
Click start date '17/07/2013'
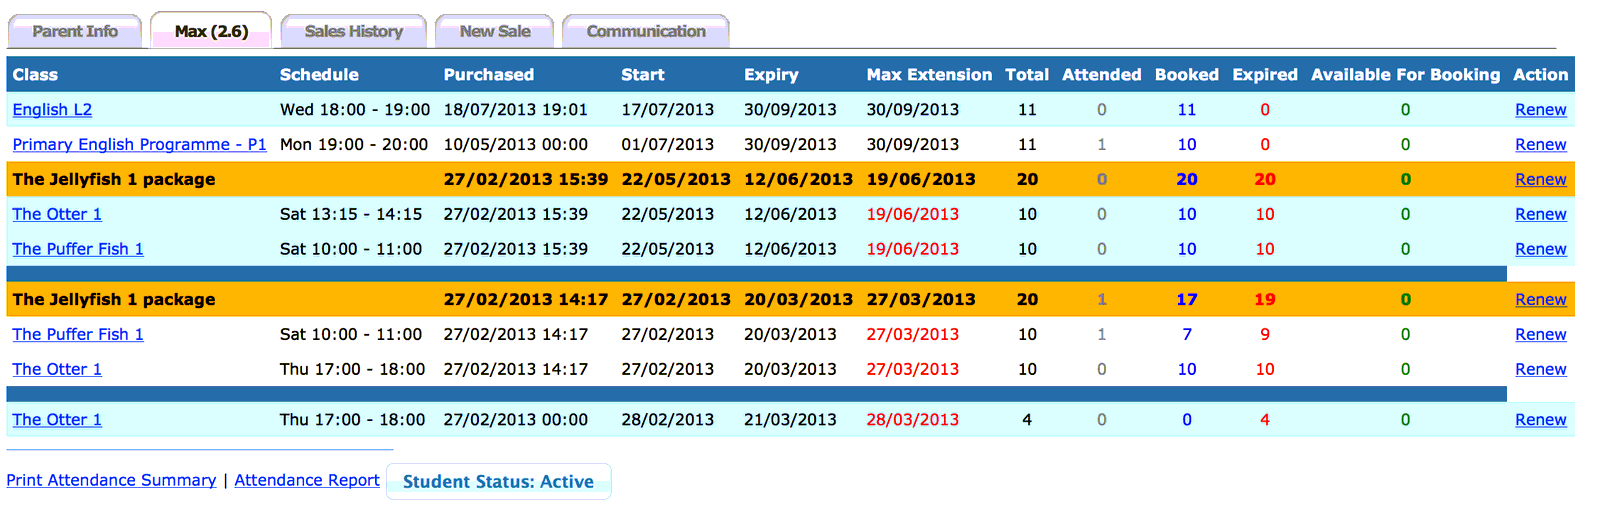pyautogui.click(x=668, y=110)
